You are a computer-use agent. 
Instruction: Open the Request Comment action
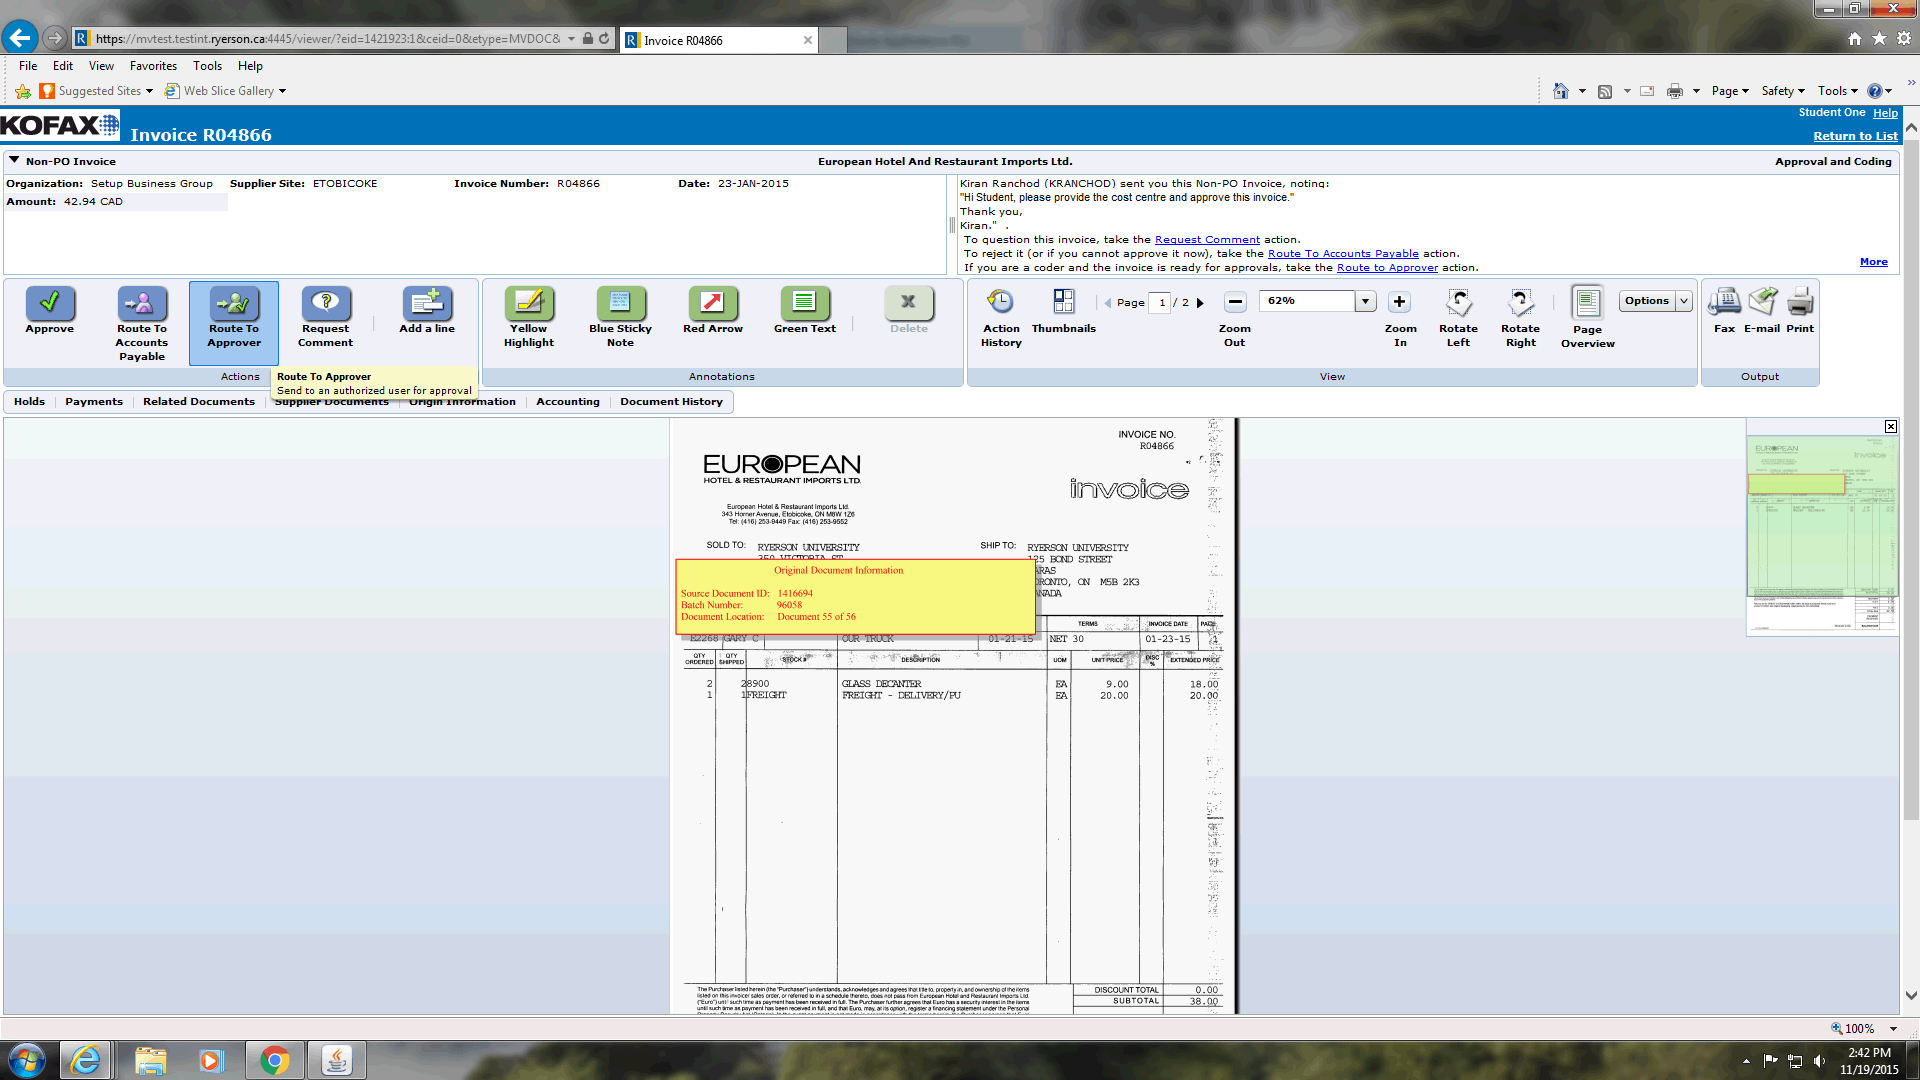tap(325, 303)
